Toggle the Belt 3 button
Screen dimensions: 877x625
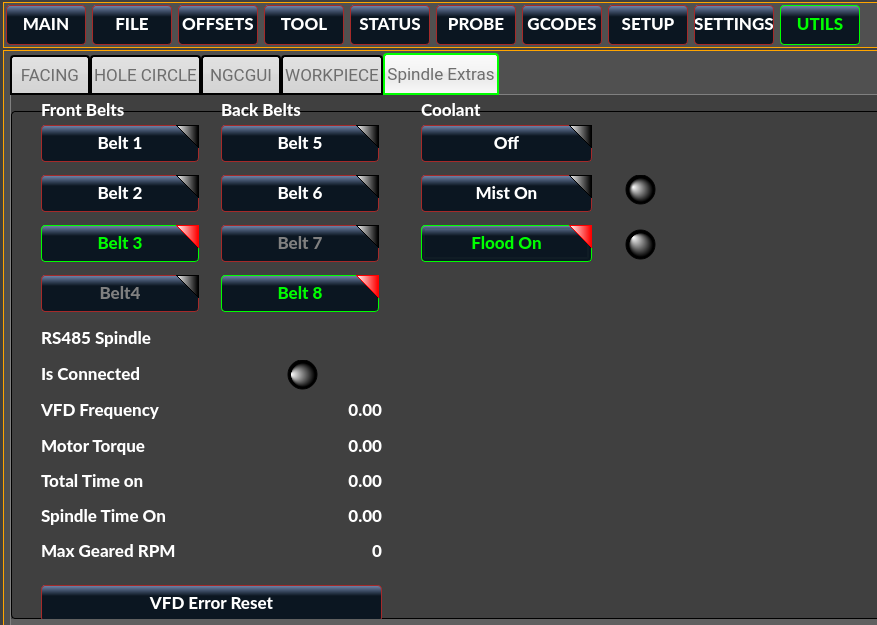(120, 243)
